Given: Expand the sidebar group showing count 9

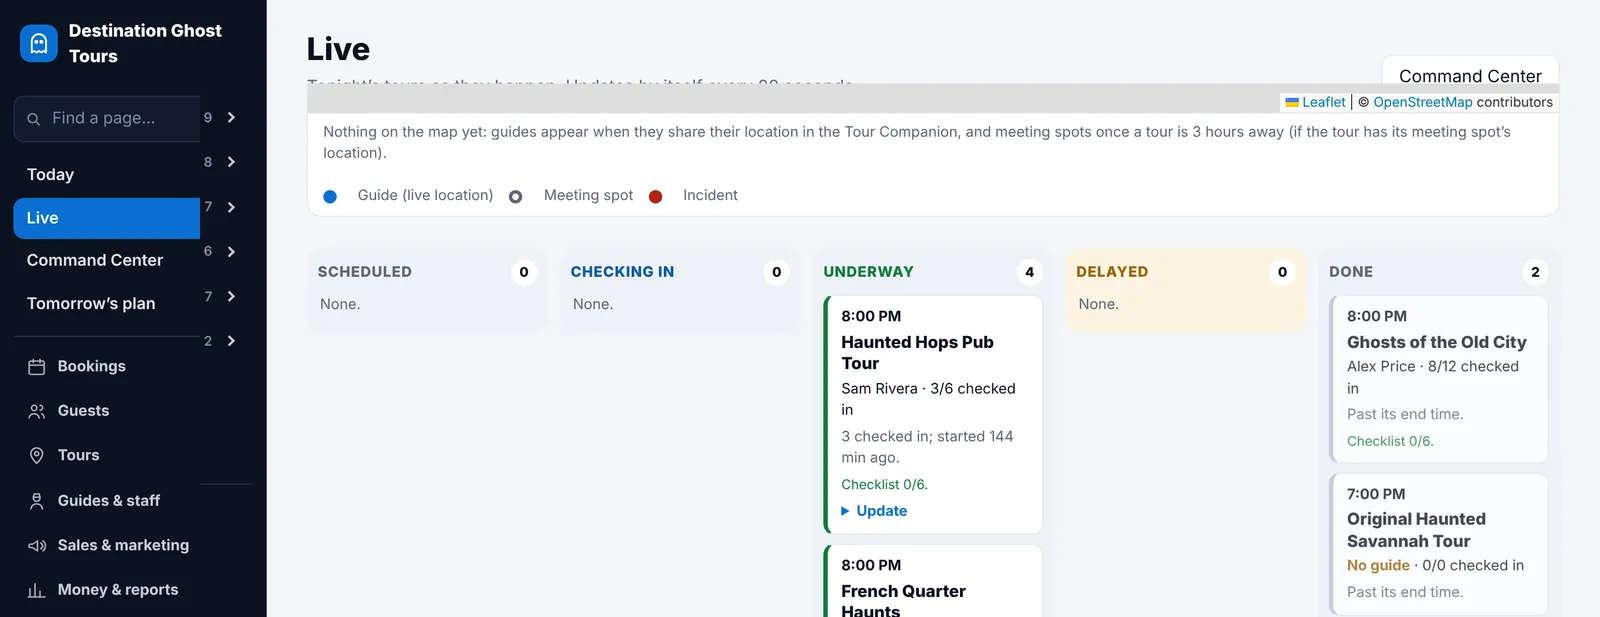Looking at the screenshot, I should (x=231, y=117).
